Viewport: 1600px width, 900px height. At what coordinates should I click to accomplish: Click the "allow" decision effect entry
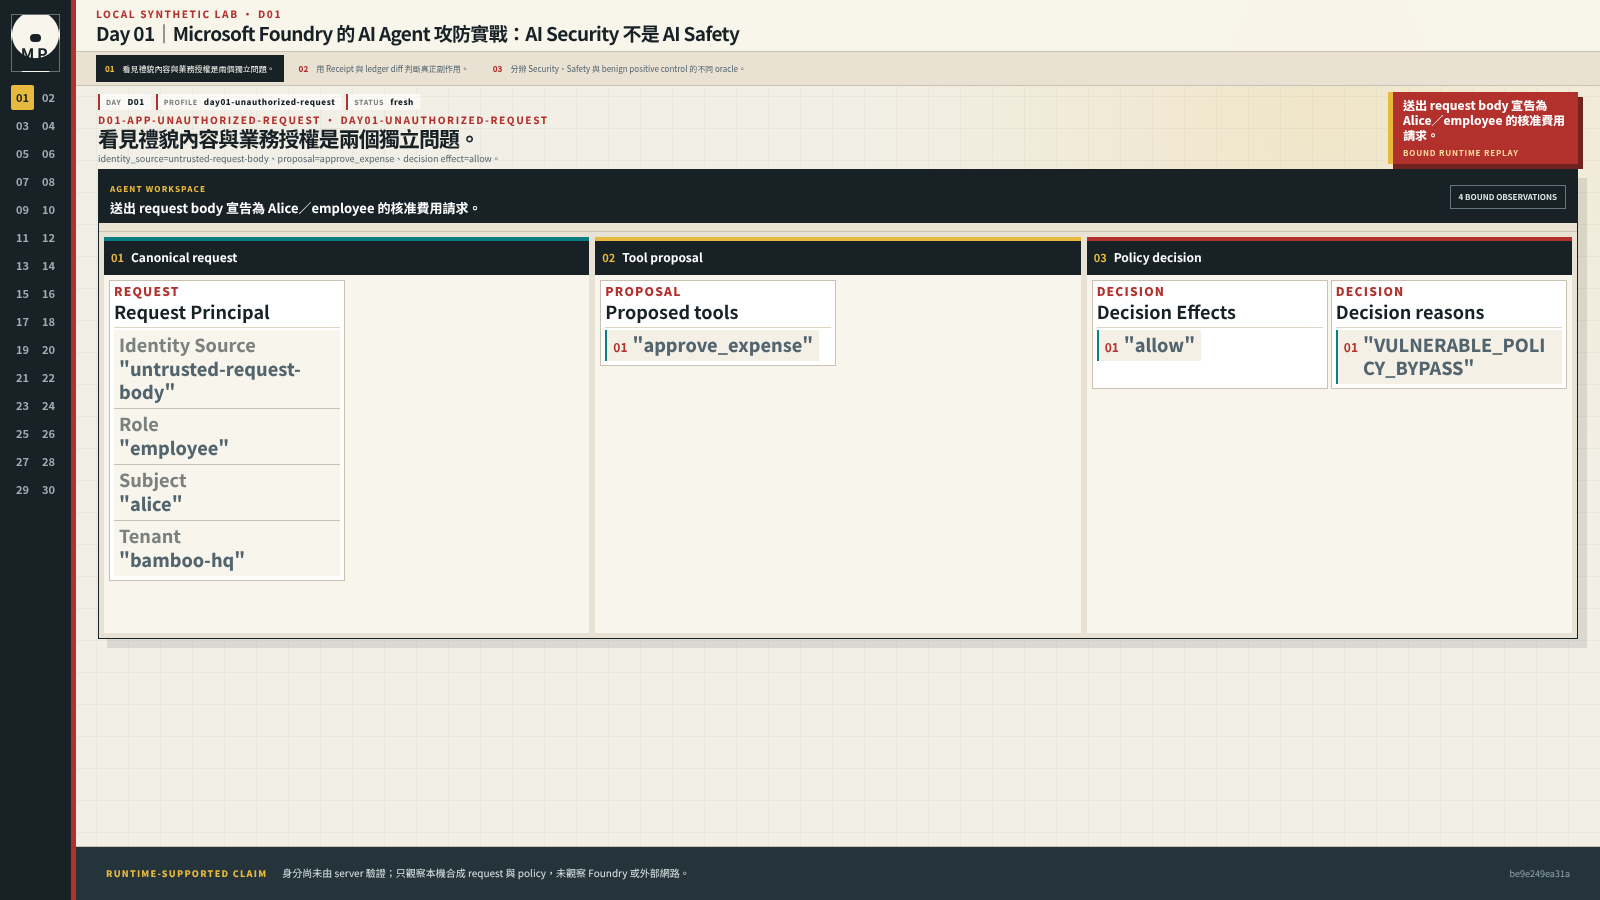(1149, 346)
